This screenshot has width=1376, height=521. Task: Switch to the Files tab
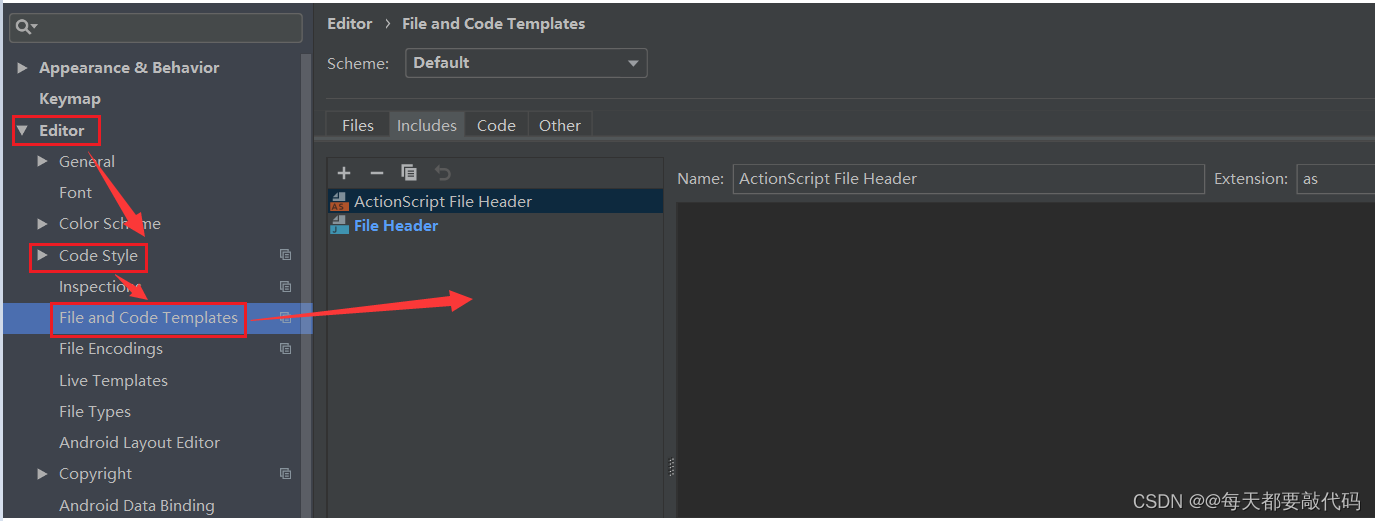(x=357, y=125)
